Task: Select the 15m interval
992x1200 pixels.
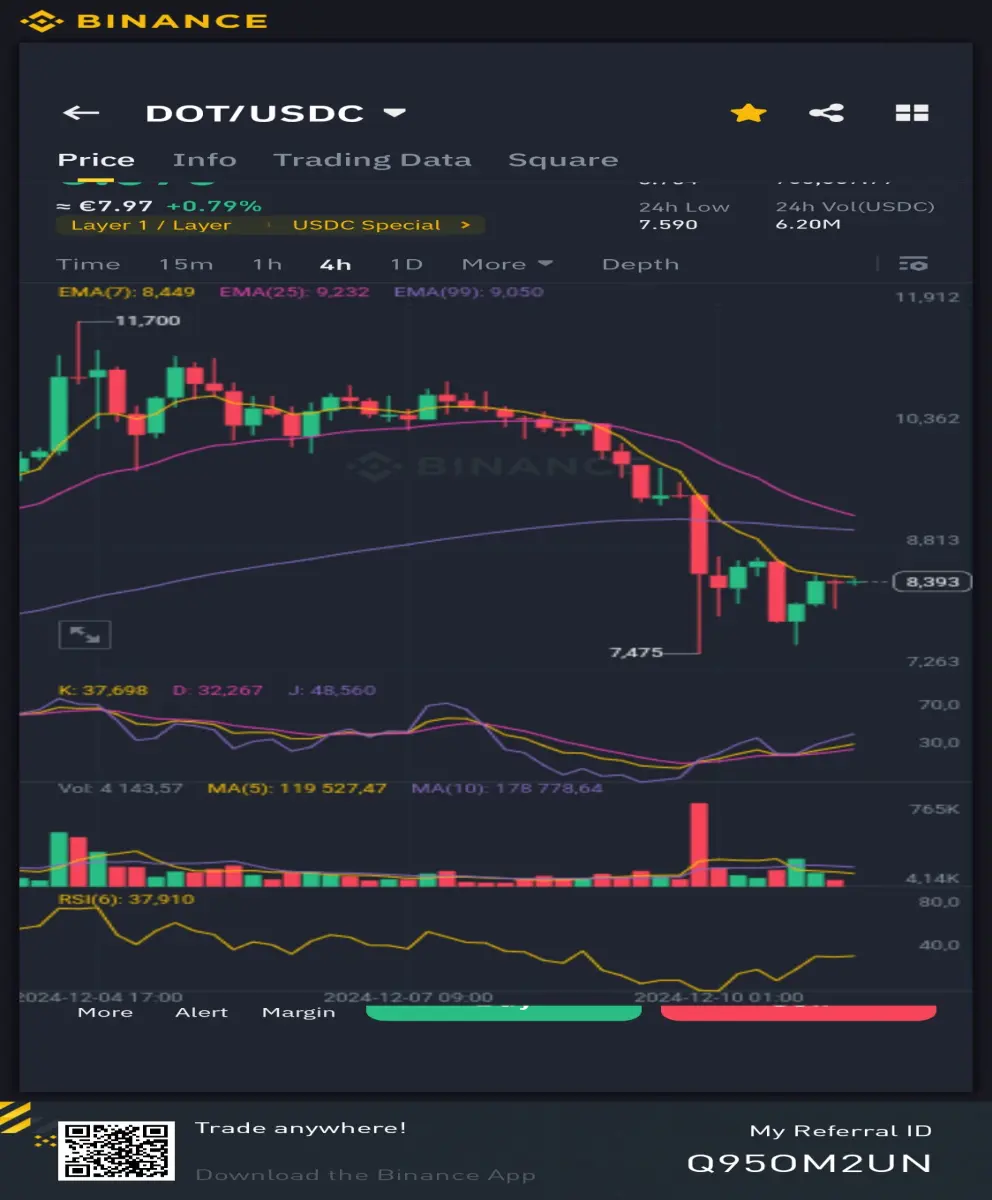Action: (186, 264)
